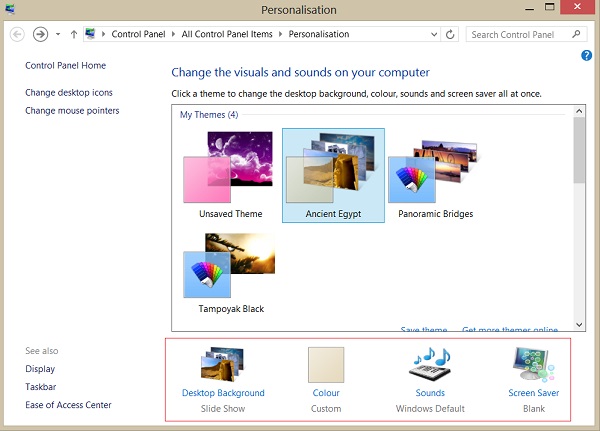
Task: Click the Forward navigation arrow
Action: (x=40, y=34)
